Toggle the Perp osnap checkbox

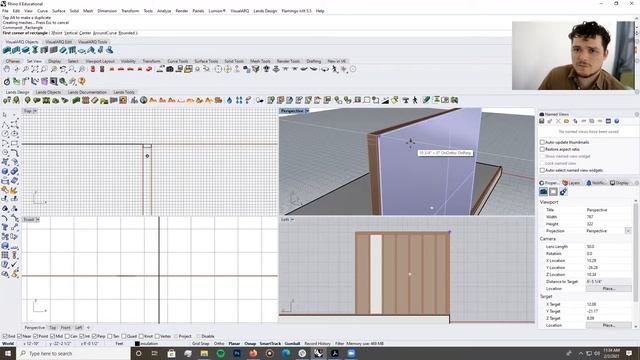(x=94, y=336)
